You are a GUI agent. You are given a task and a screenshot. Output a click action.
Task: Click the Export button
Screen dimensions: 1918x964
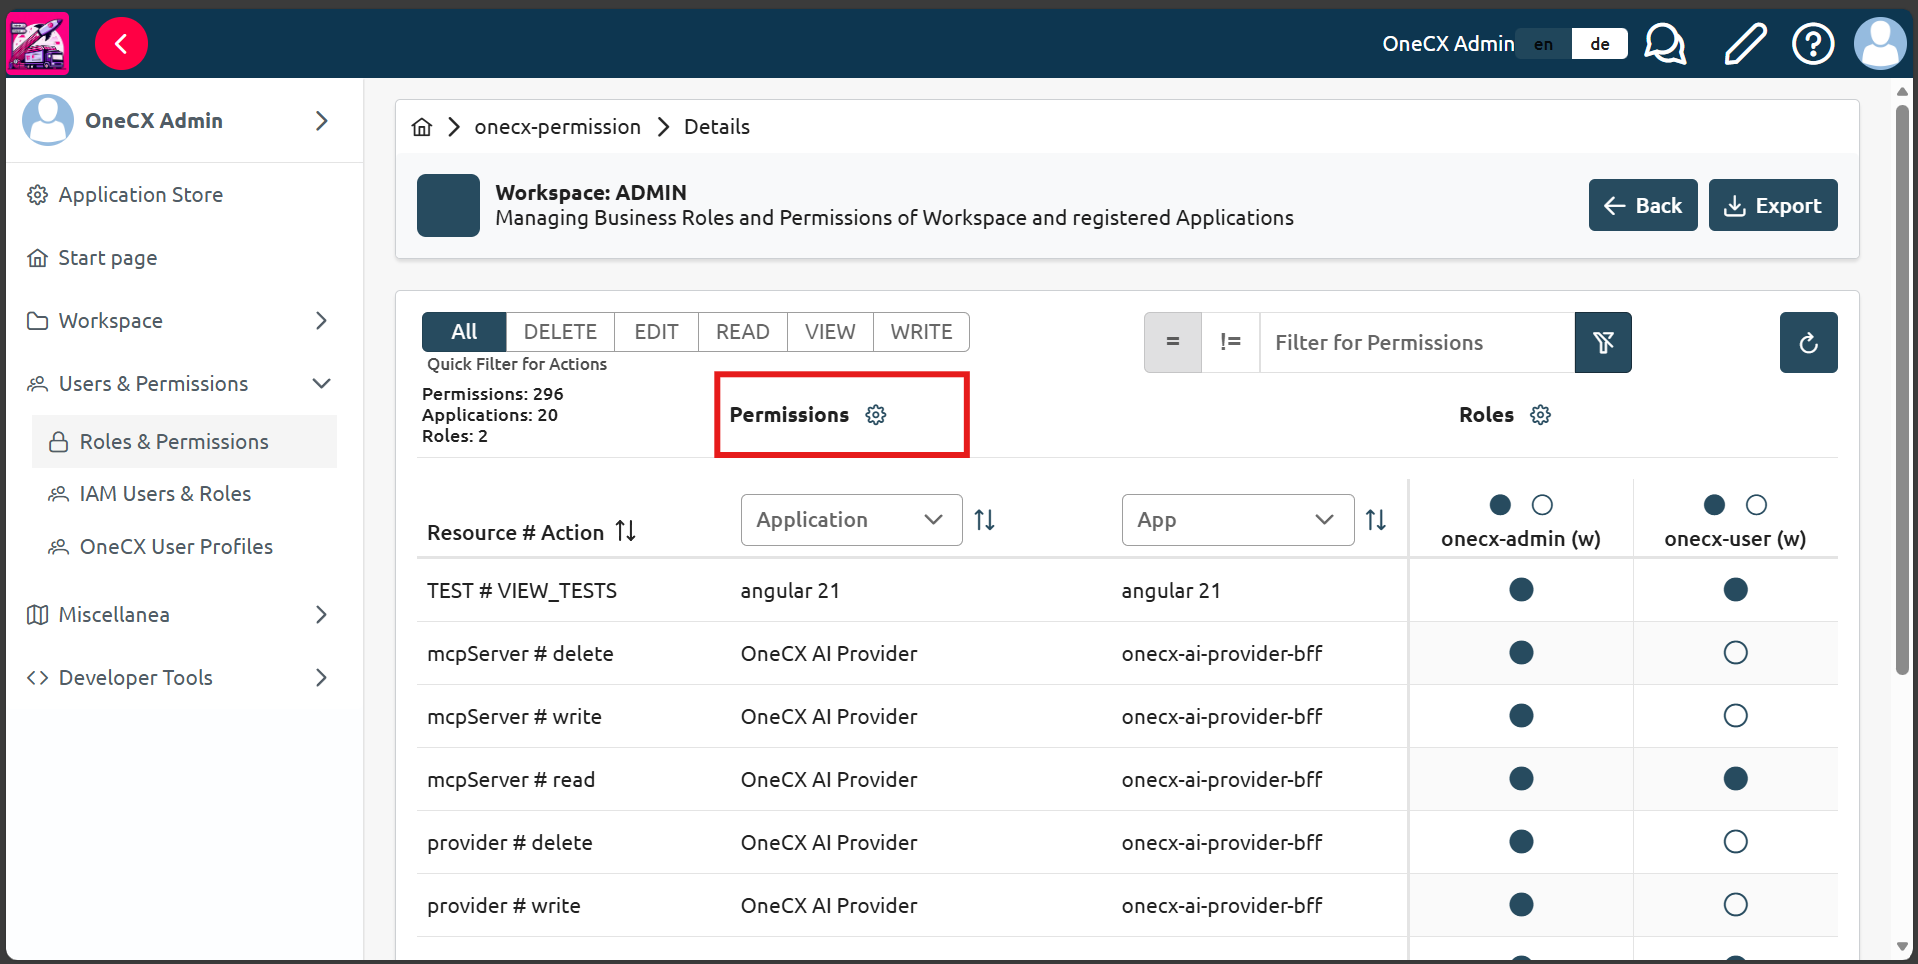1772,205
